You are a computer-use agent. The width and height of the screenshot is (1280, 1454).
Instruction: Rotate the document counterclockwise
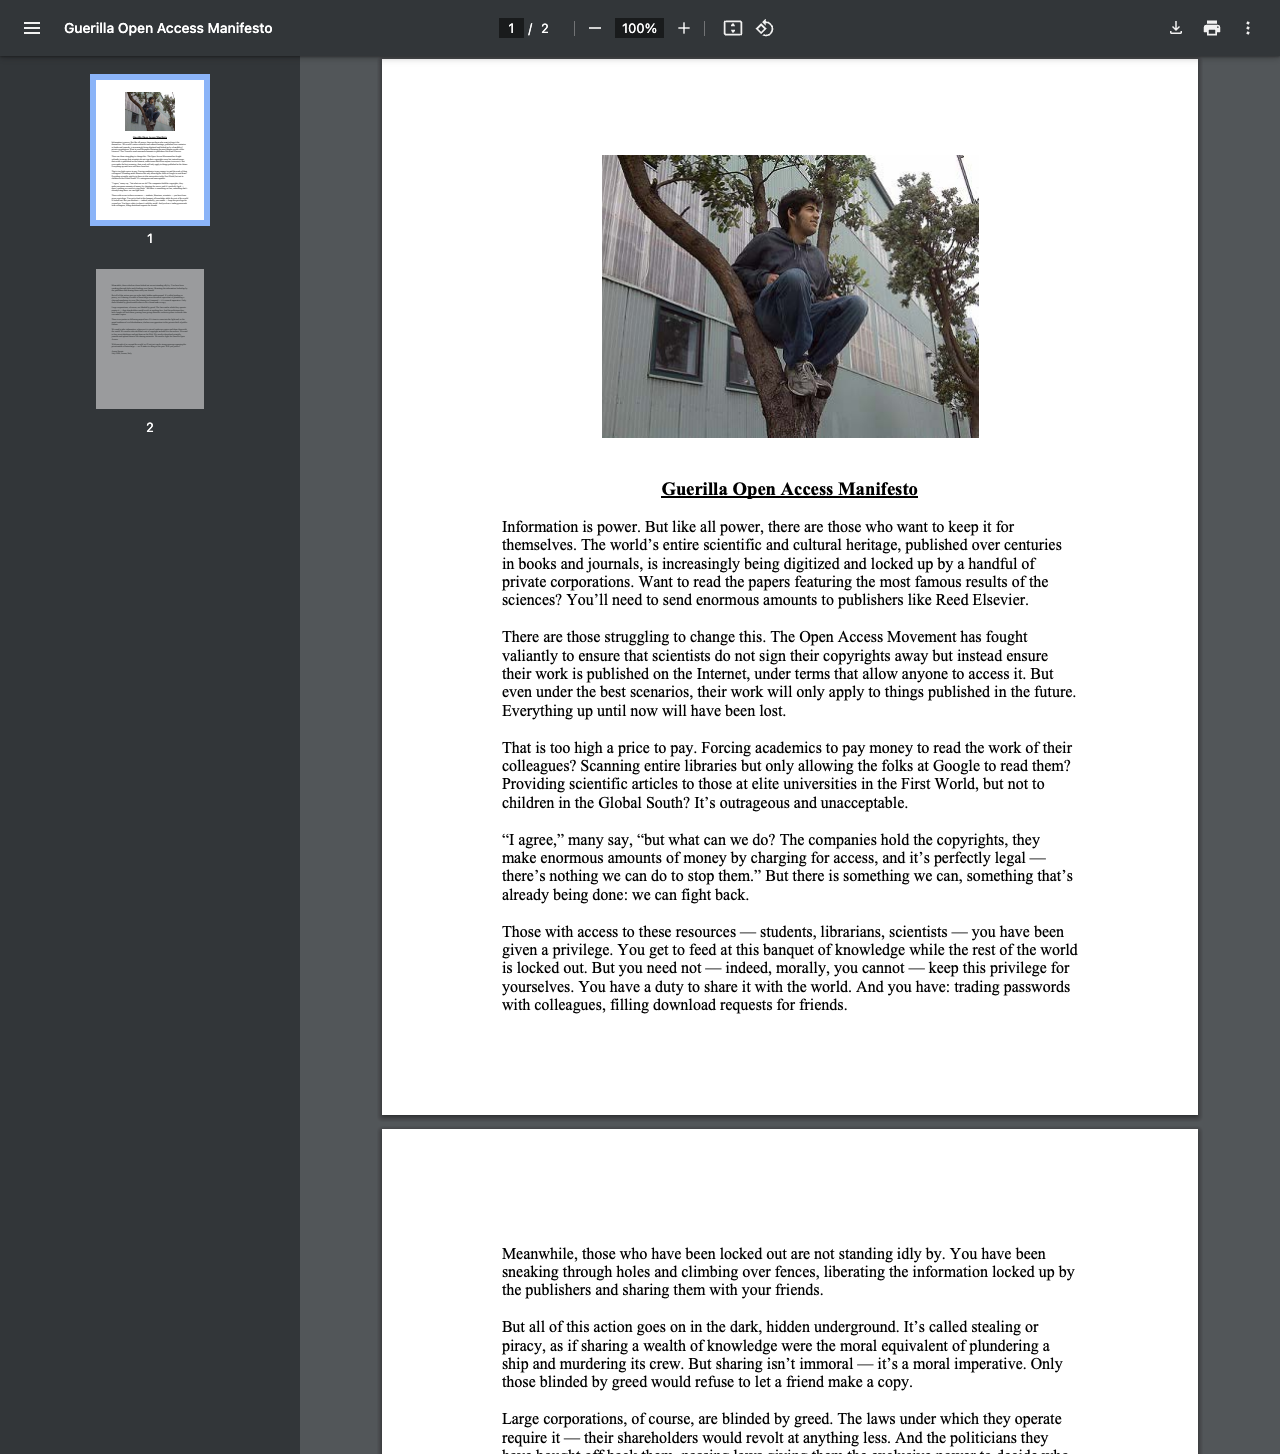click(765, 28)
